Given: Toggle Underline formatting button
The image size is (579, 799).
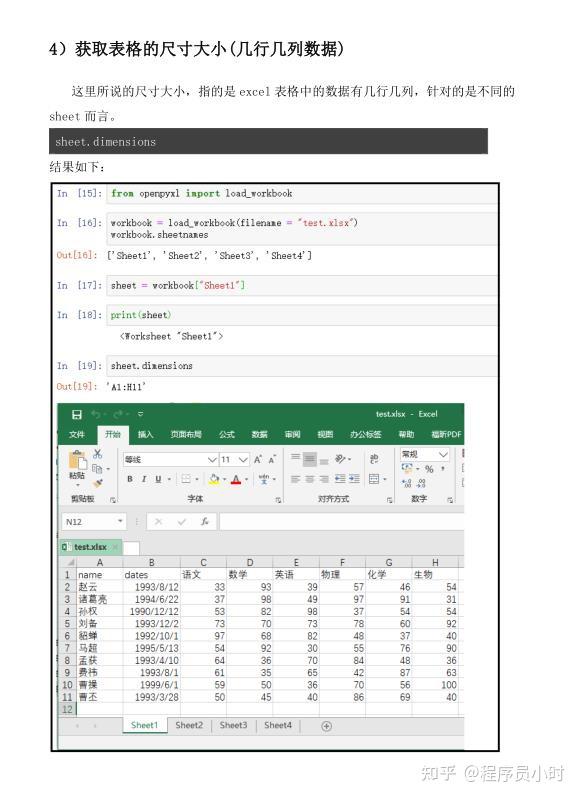Looking at the screenshot, I should [x=158, y=479].
